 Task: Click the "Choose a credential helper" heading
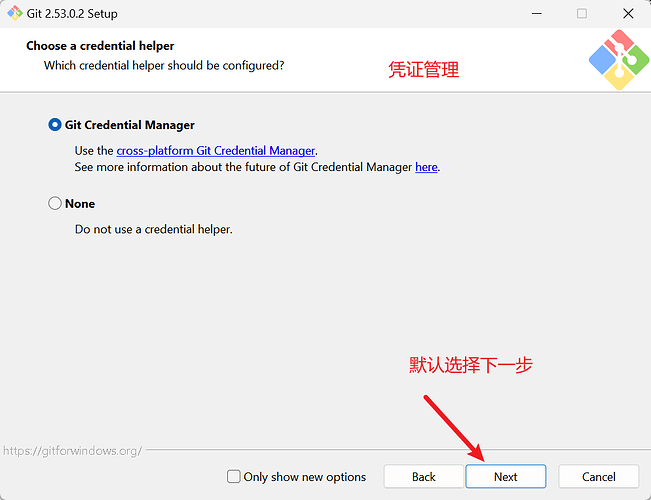click(x=100, y=46)
